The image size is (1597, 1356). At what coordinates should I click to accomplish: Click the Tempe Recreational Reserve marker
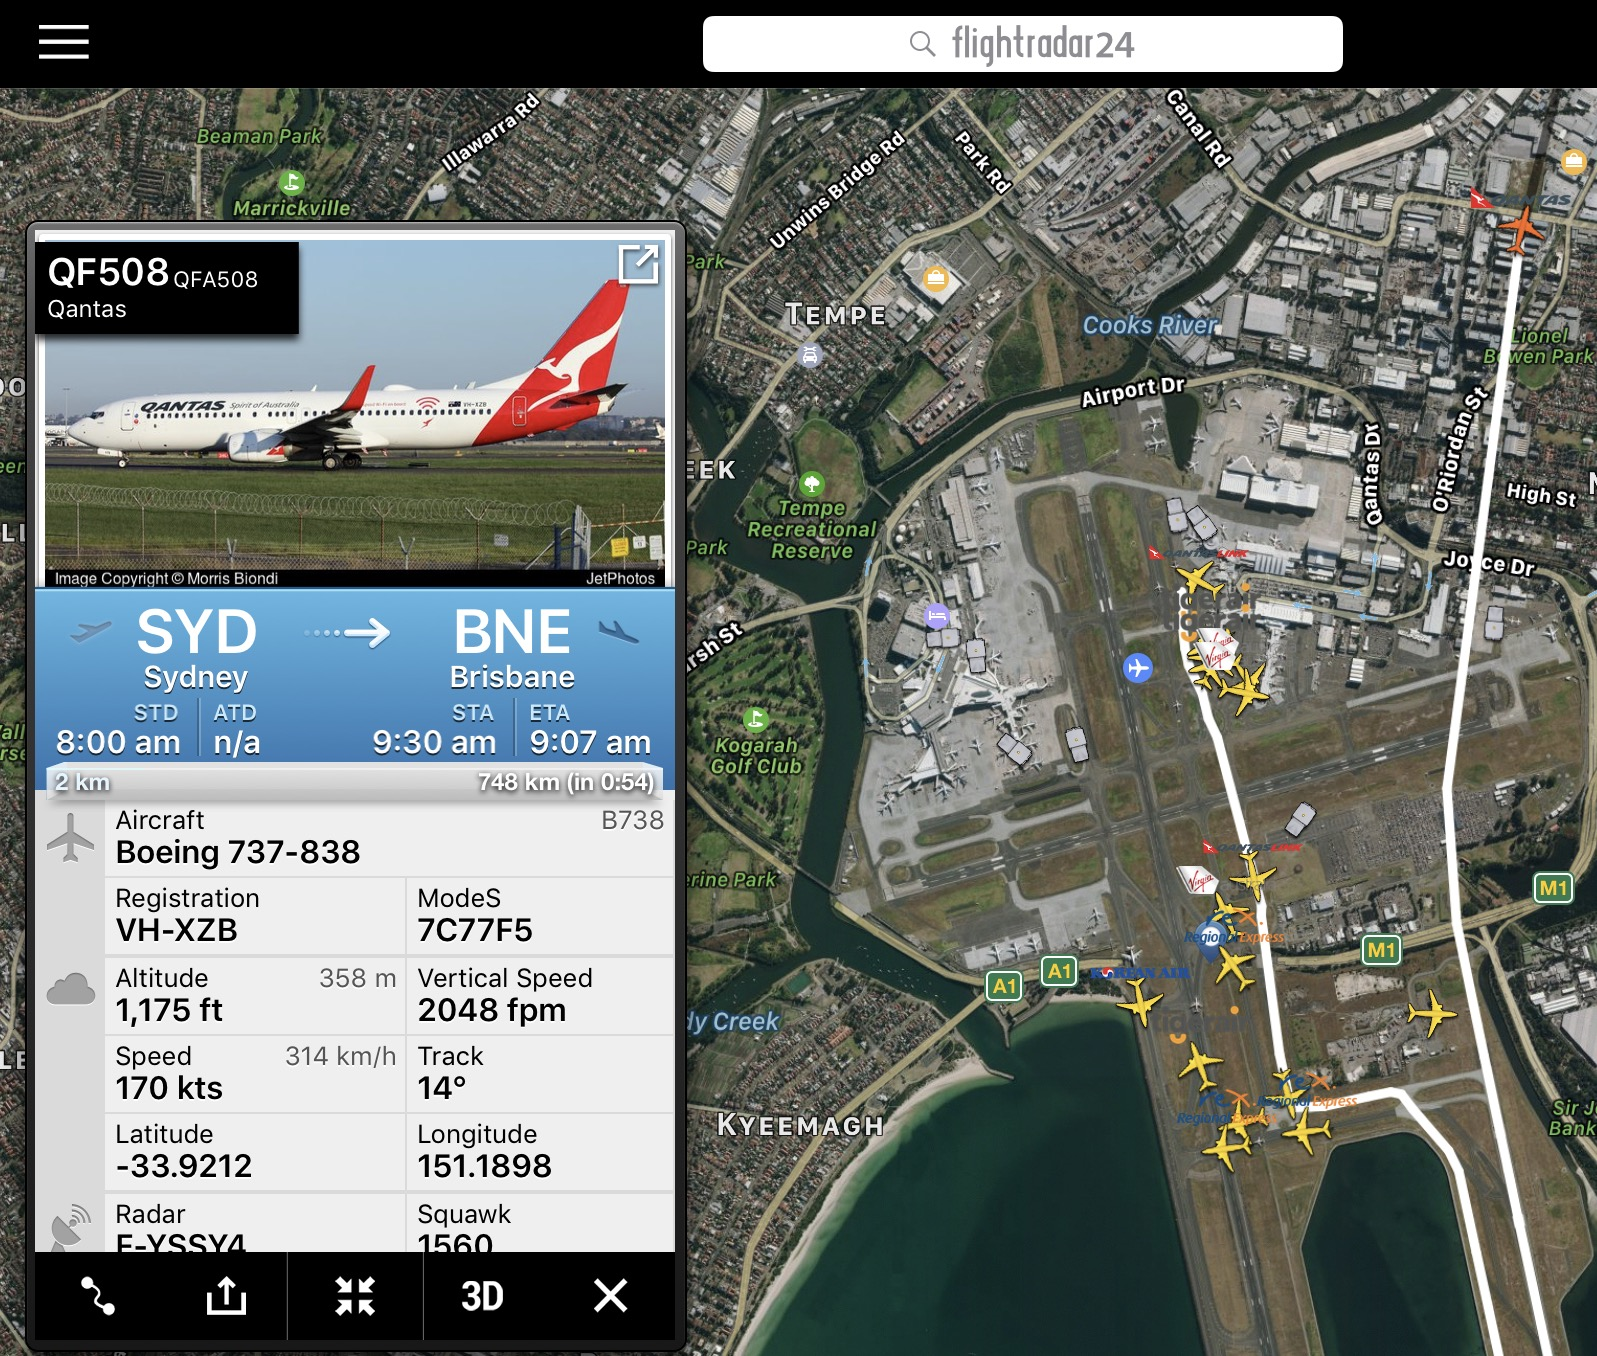(x=812, y=484)
